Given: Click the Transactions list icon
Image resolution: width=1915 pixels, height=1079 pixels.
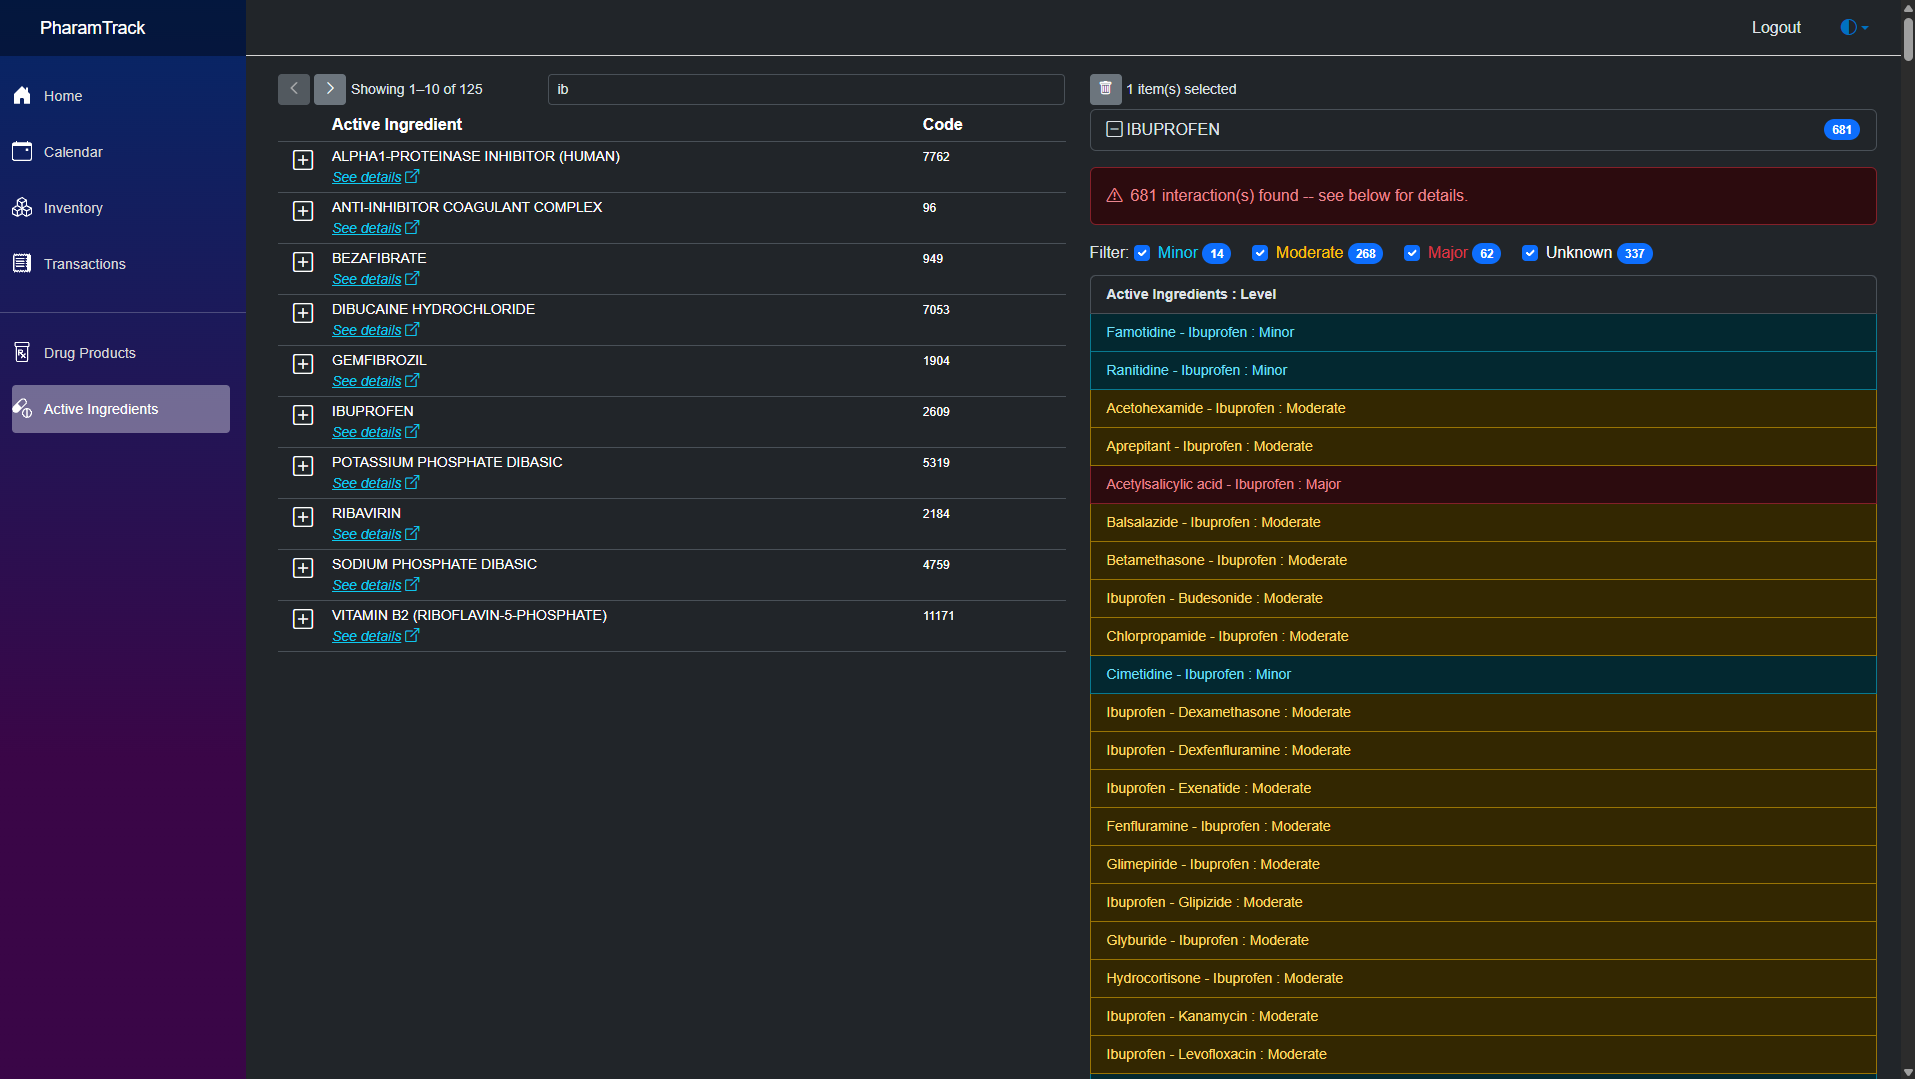Looking at the screenshot, I should click(22, 264).
